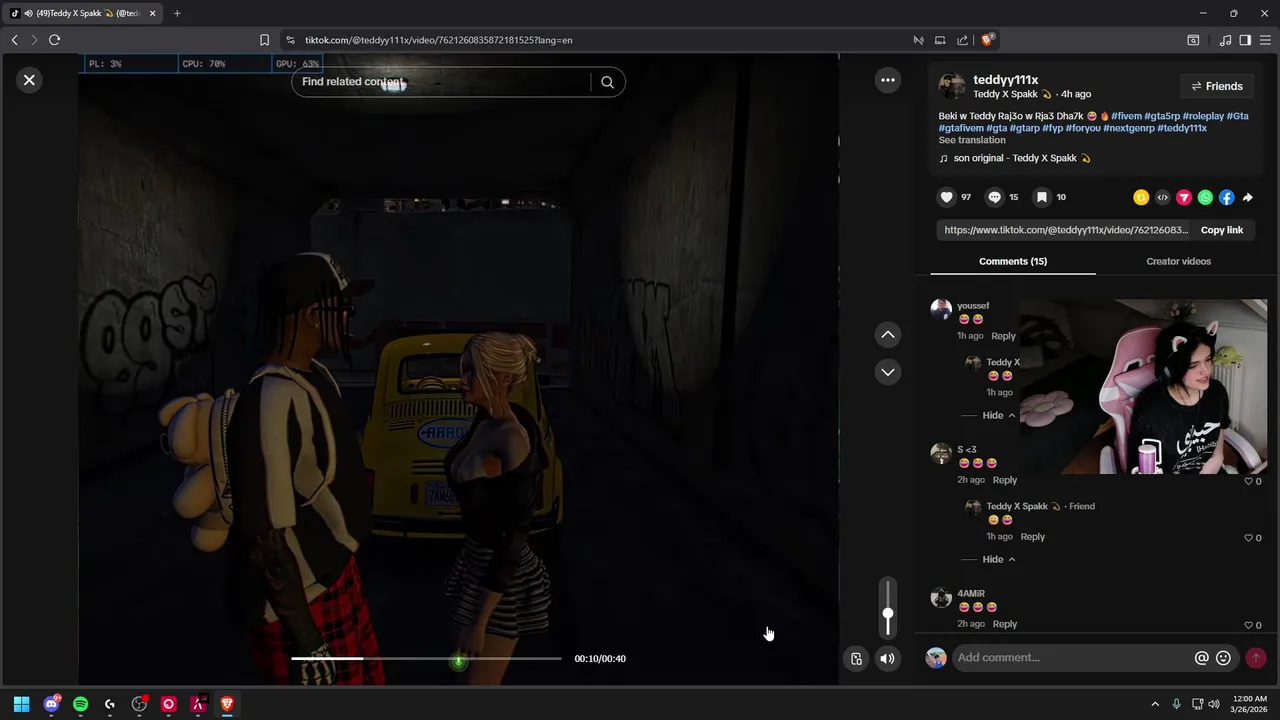Like Teddy X Spakk's Friend reply
Viewport: 1280px width, 720px height.
(1249, 538)
